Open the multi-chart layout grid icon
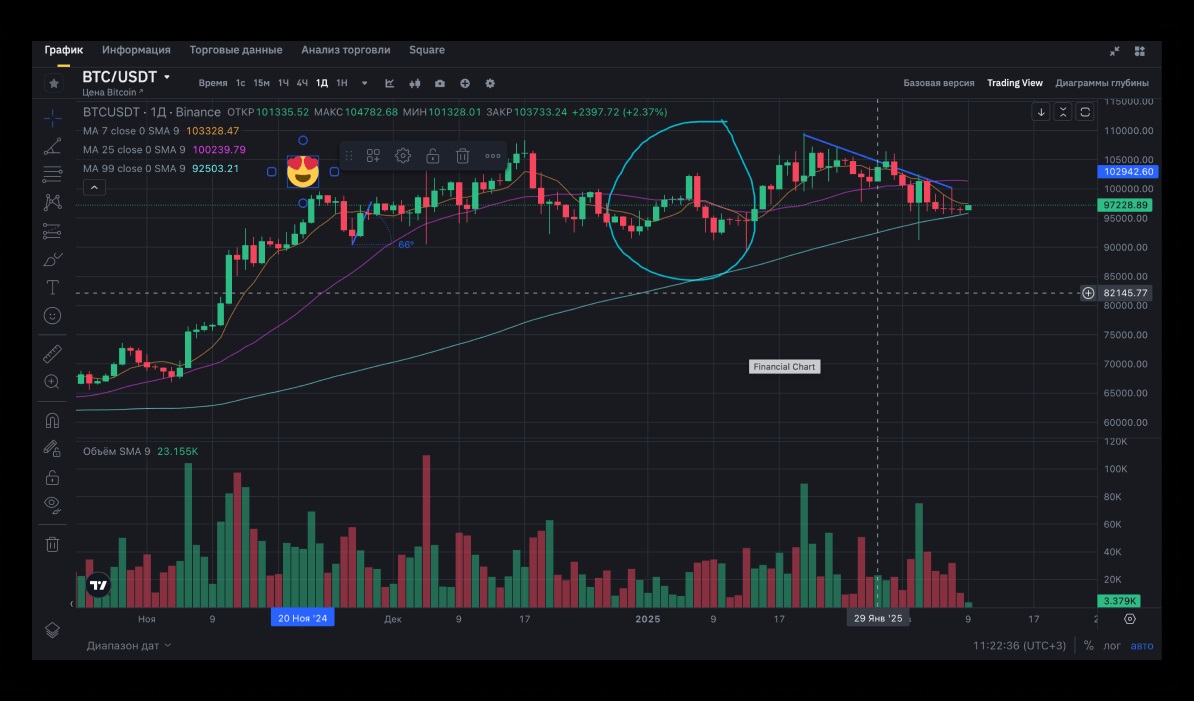This screenshot has height=701, width=1194. click(1140, 51)
